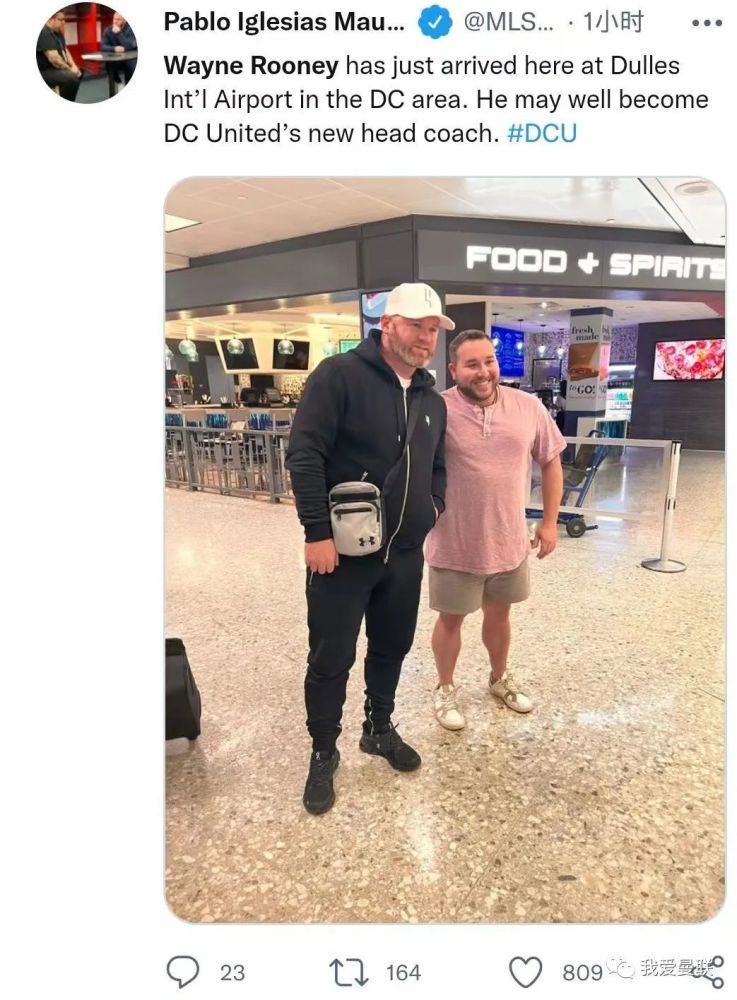Image resolution: width=737 pixels, height=1000 pixels.
Task: Open the airport photo attached to tweet
Action: point(444,550)
